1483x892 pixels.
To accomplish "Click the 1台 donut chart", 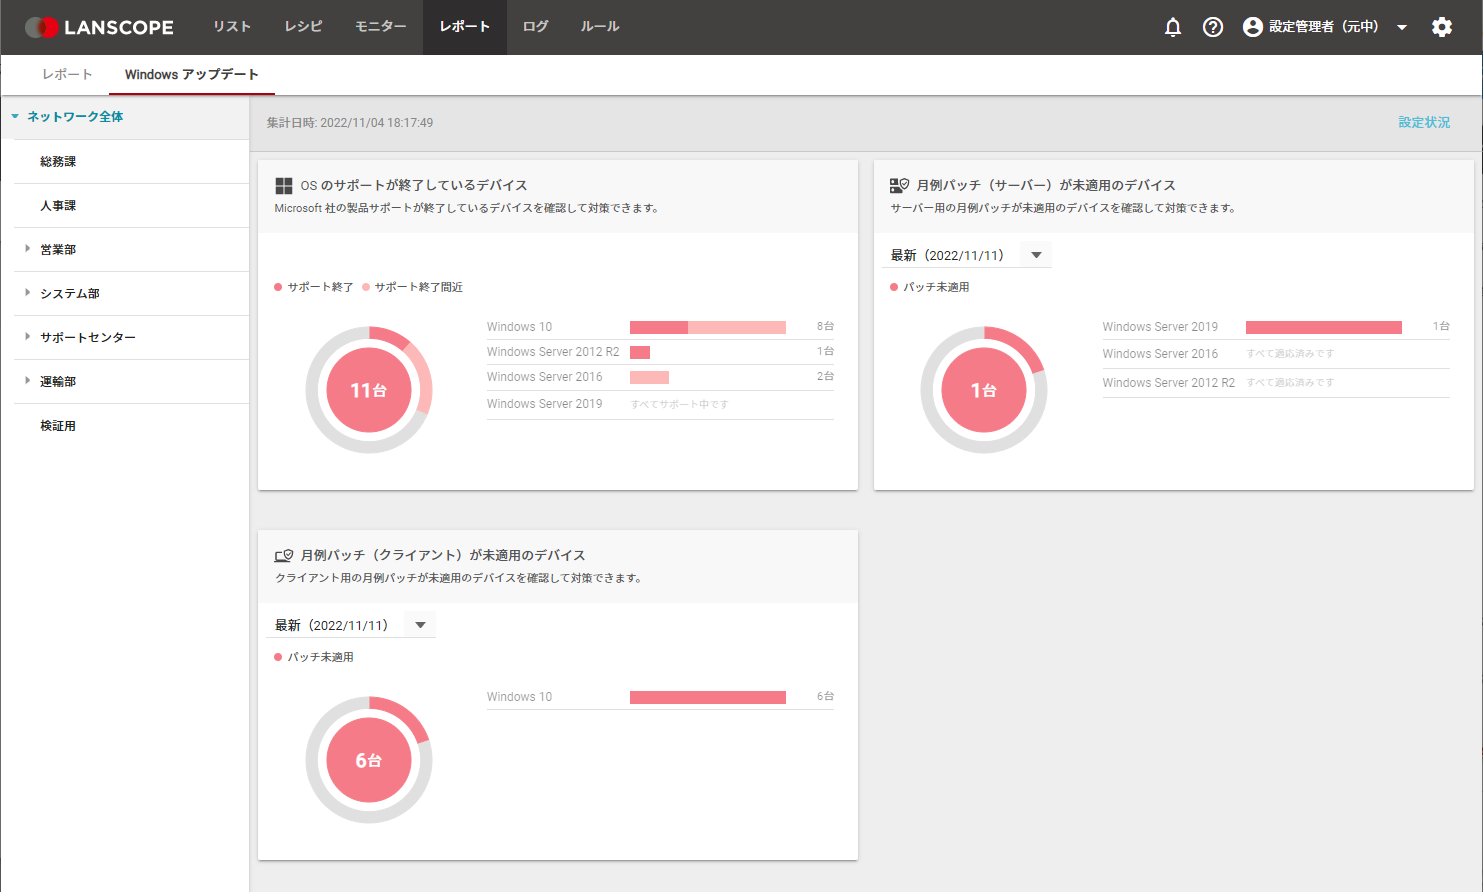I will tap(984, 390).
